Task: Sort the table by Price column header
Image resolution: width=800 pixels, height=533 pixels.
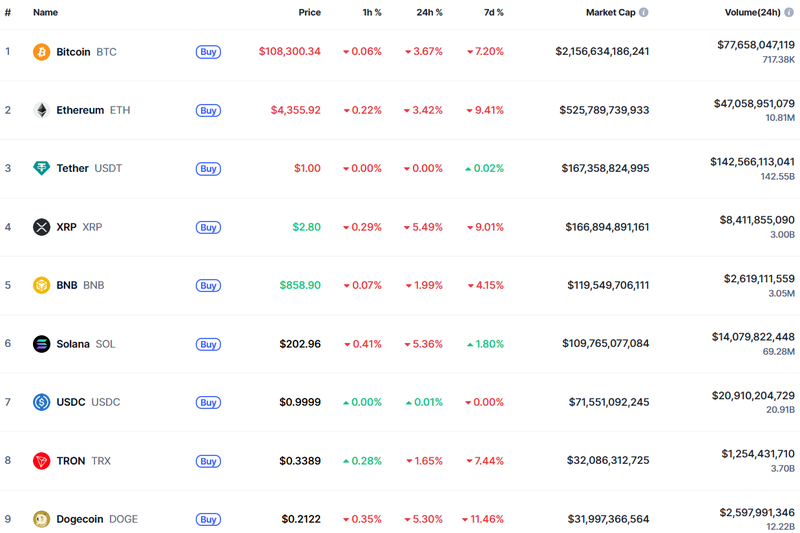Action: [309, 13]
